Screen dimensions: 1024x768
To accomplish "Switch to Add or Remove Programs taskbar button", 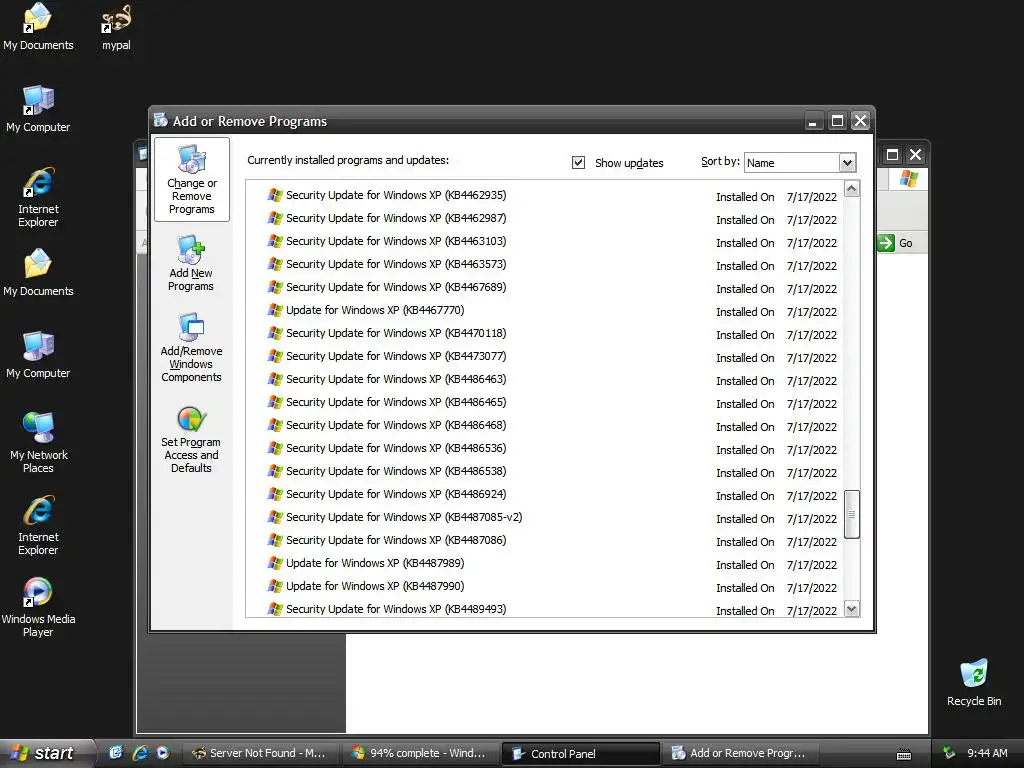I will pos(741,753).
